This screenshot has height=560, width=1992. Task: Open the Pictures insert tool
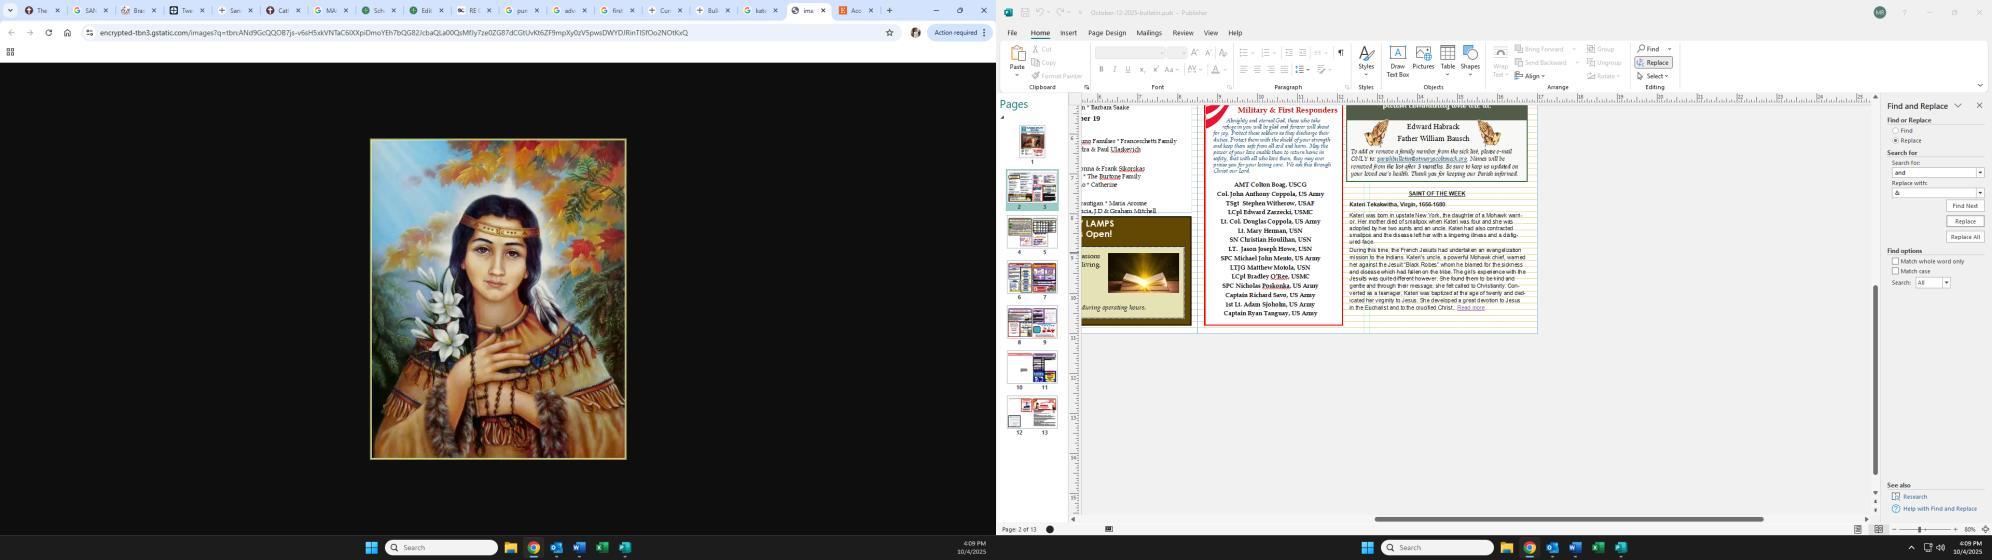tap(1423, 58)
